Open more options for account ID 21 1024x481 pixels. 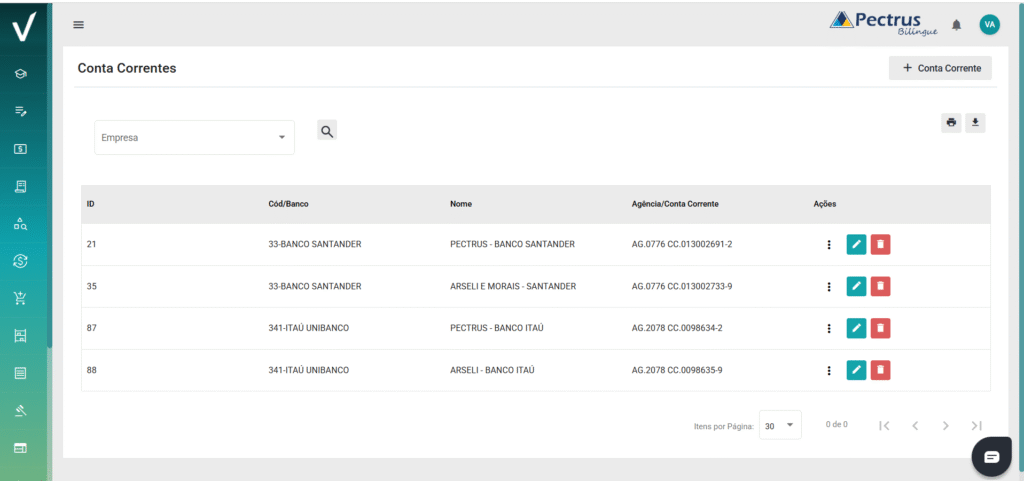click(828, 245)
